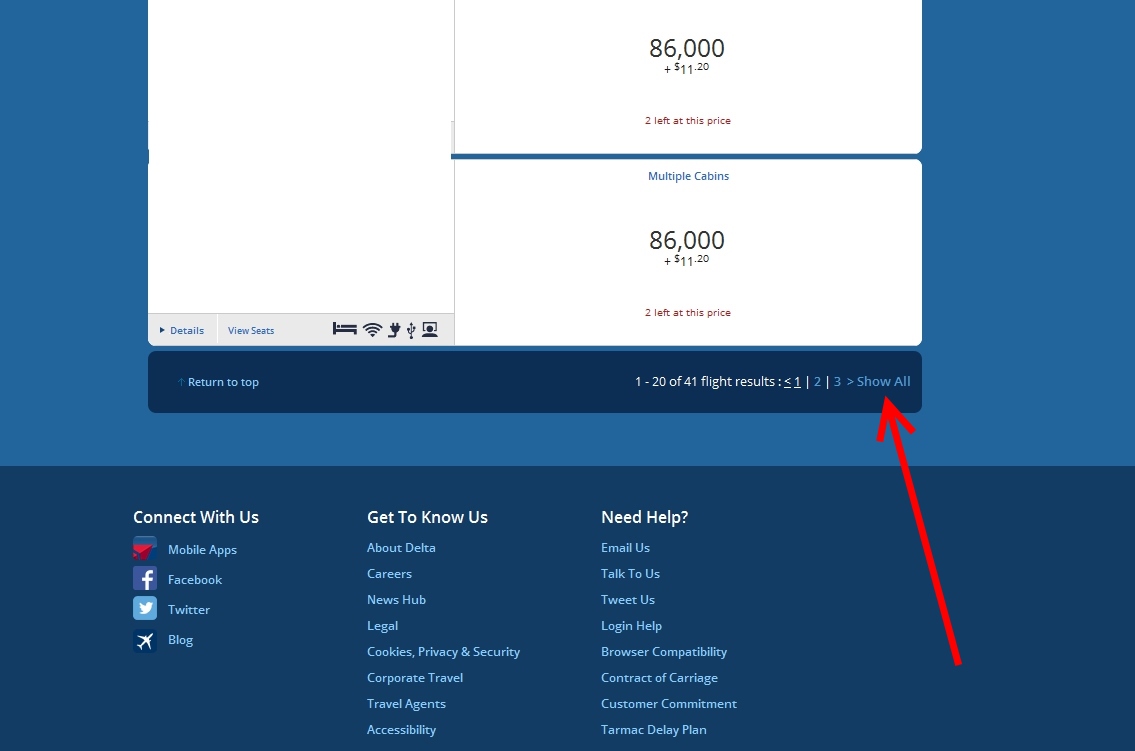The width and height of the screenshot is (1135, 751).
Task: Open Contract of Carriage link
Action: pyautogui.click(x=659, y=678)
